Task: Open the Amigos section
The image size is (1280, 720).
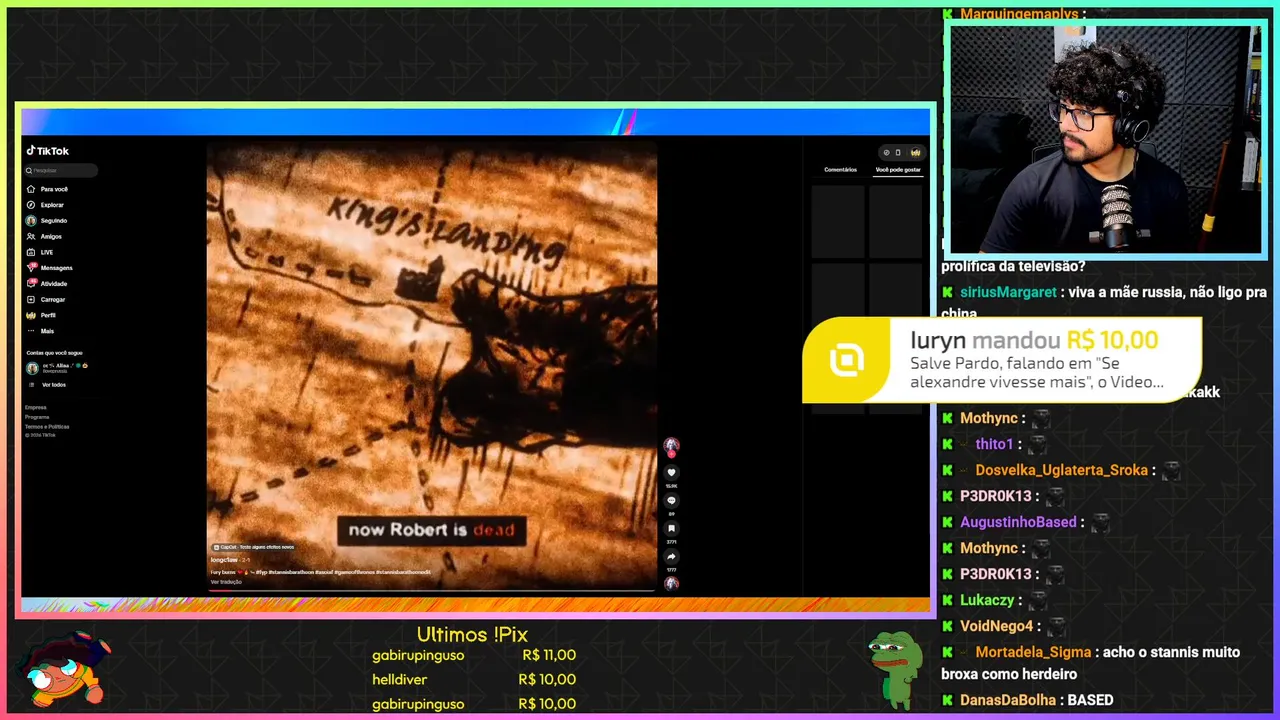Action: (x=44, y=237)
